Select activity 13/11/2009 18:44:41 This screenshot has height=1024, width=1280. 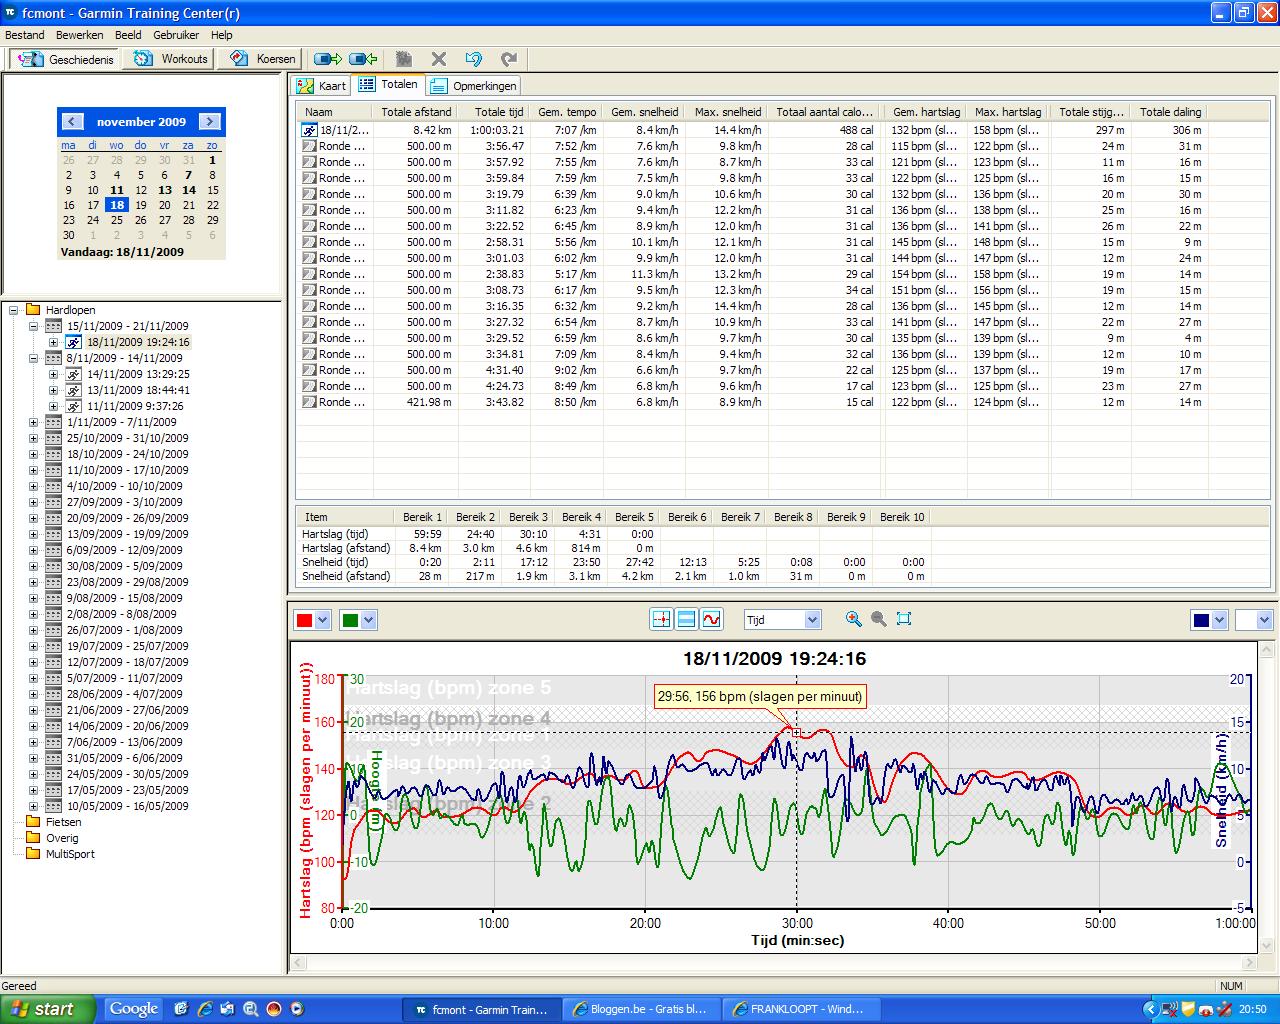pos(138,390)
